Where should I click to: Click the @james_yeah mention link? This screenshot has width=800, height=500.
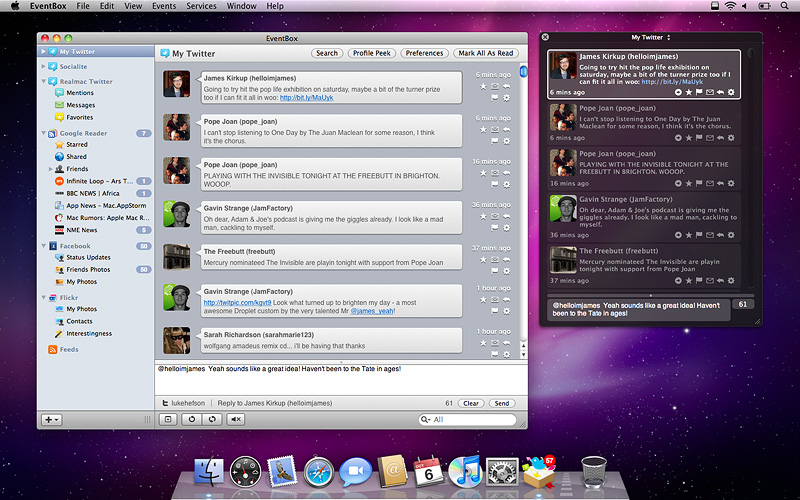tap(372, 311)
